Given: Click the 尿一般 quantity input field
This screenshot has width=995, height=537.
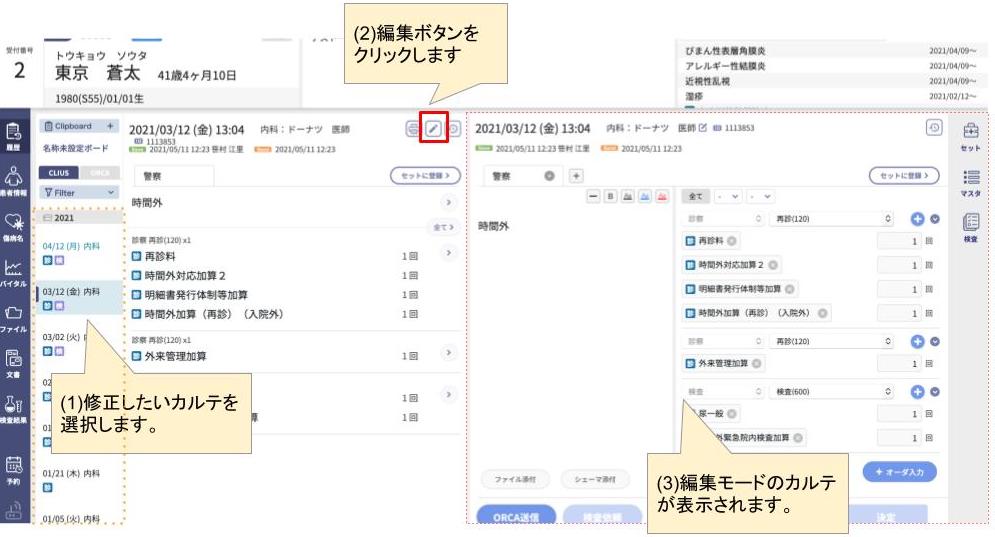Looking at the screenshot, I should click(899, 414).
